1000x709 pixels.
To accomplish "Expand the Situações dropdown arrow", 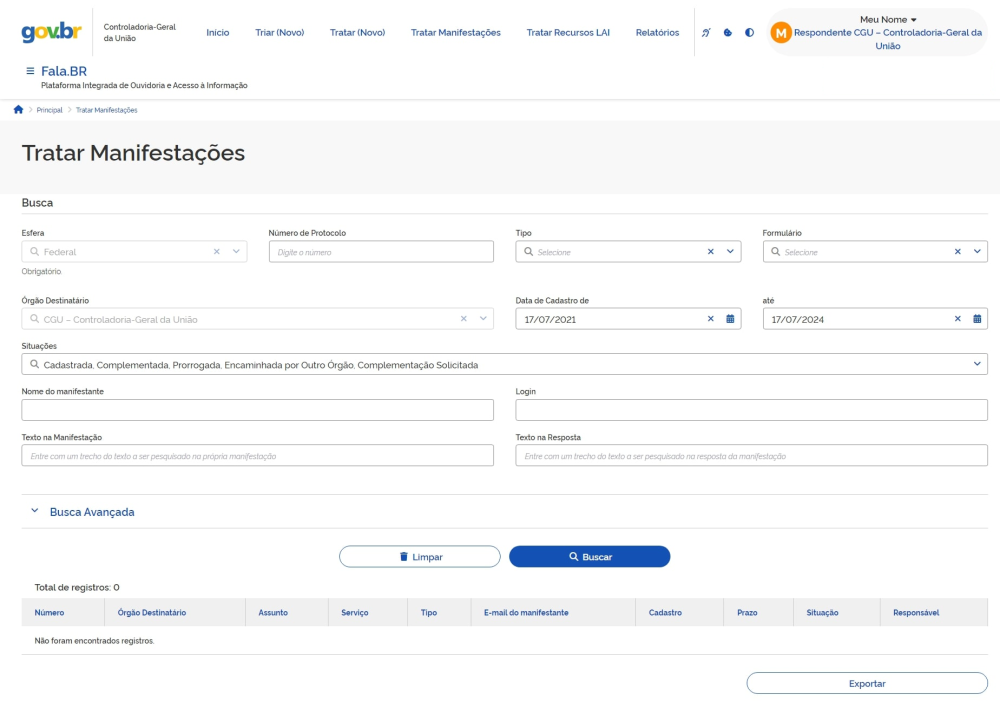I will click(977, 364).
